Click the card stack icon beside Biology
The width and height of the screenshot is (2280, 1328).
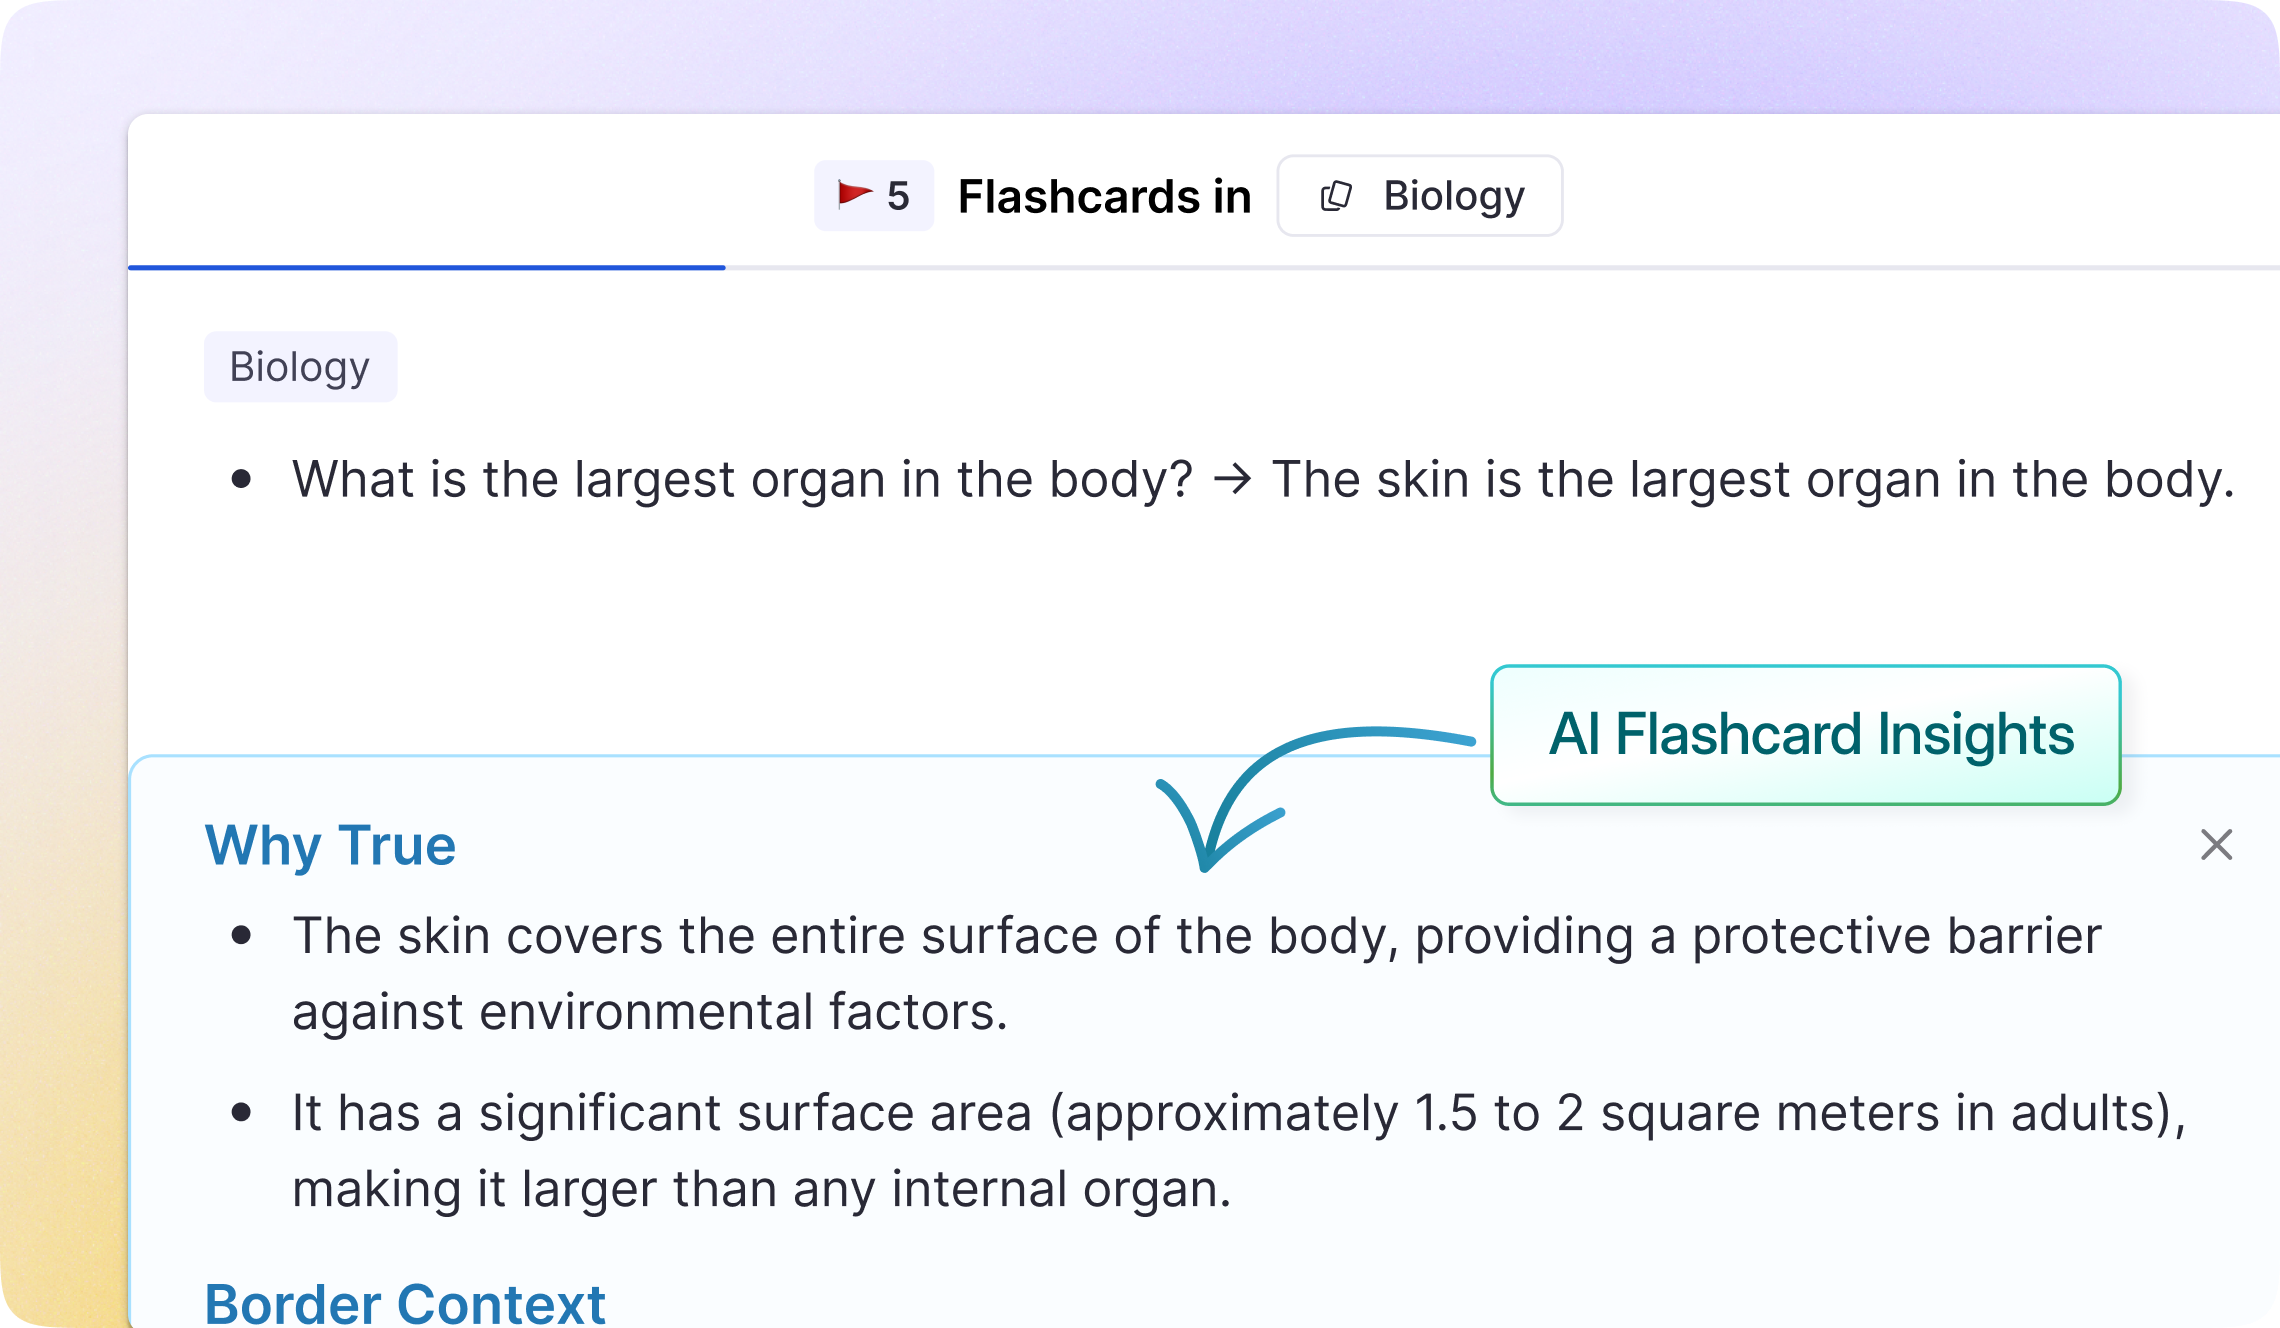click(x=1336, y=196)
